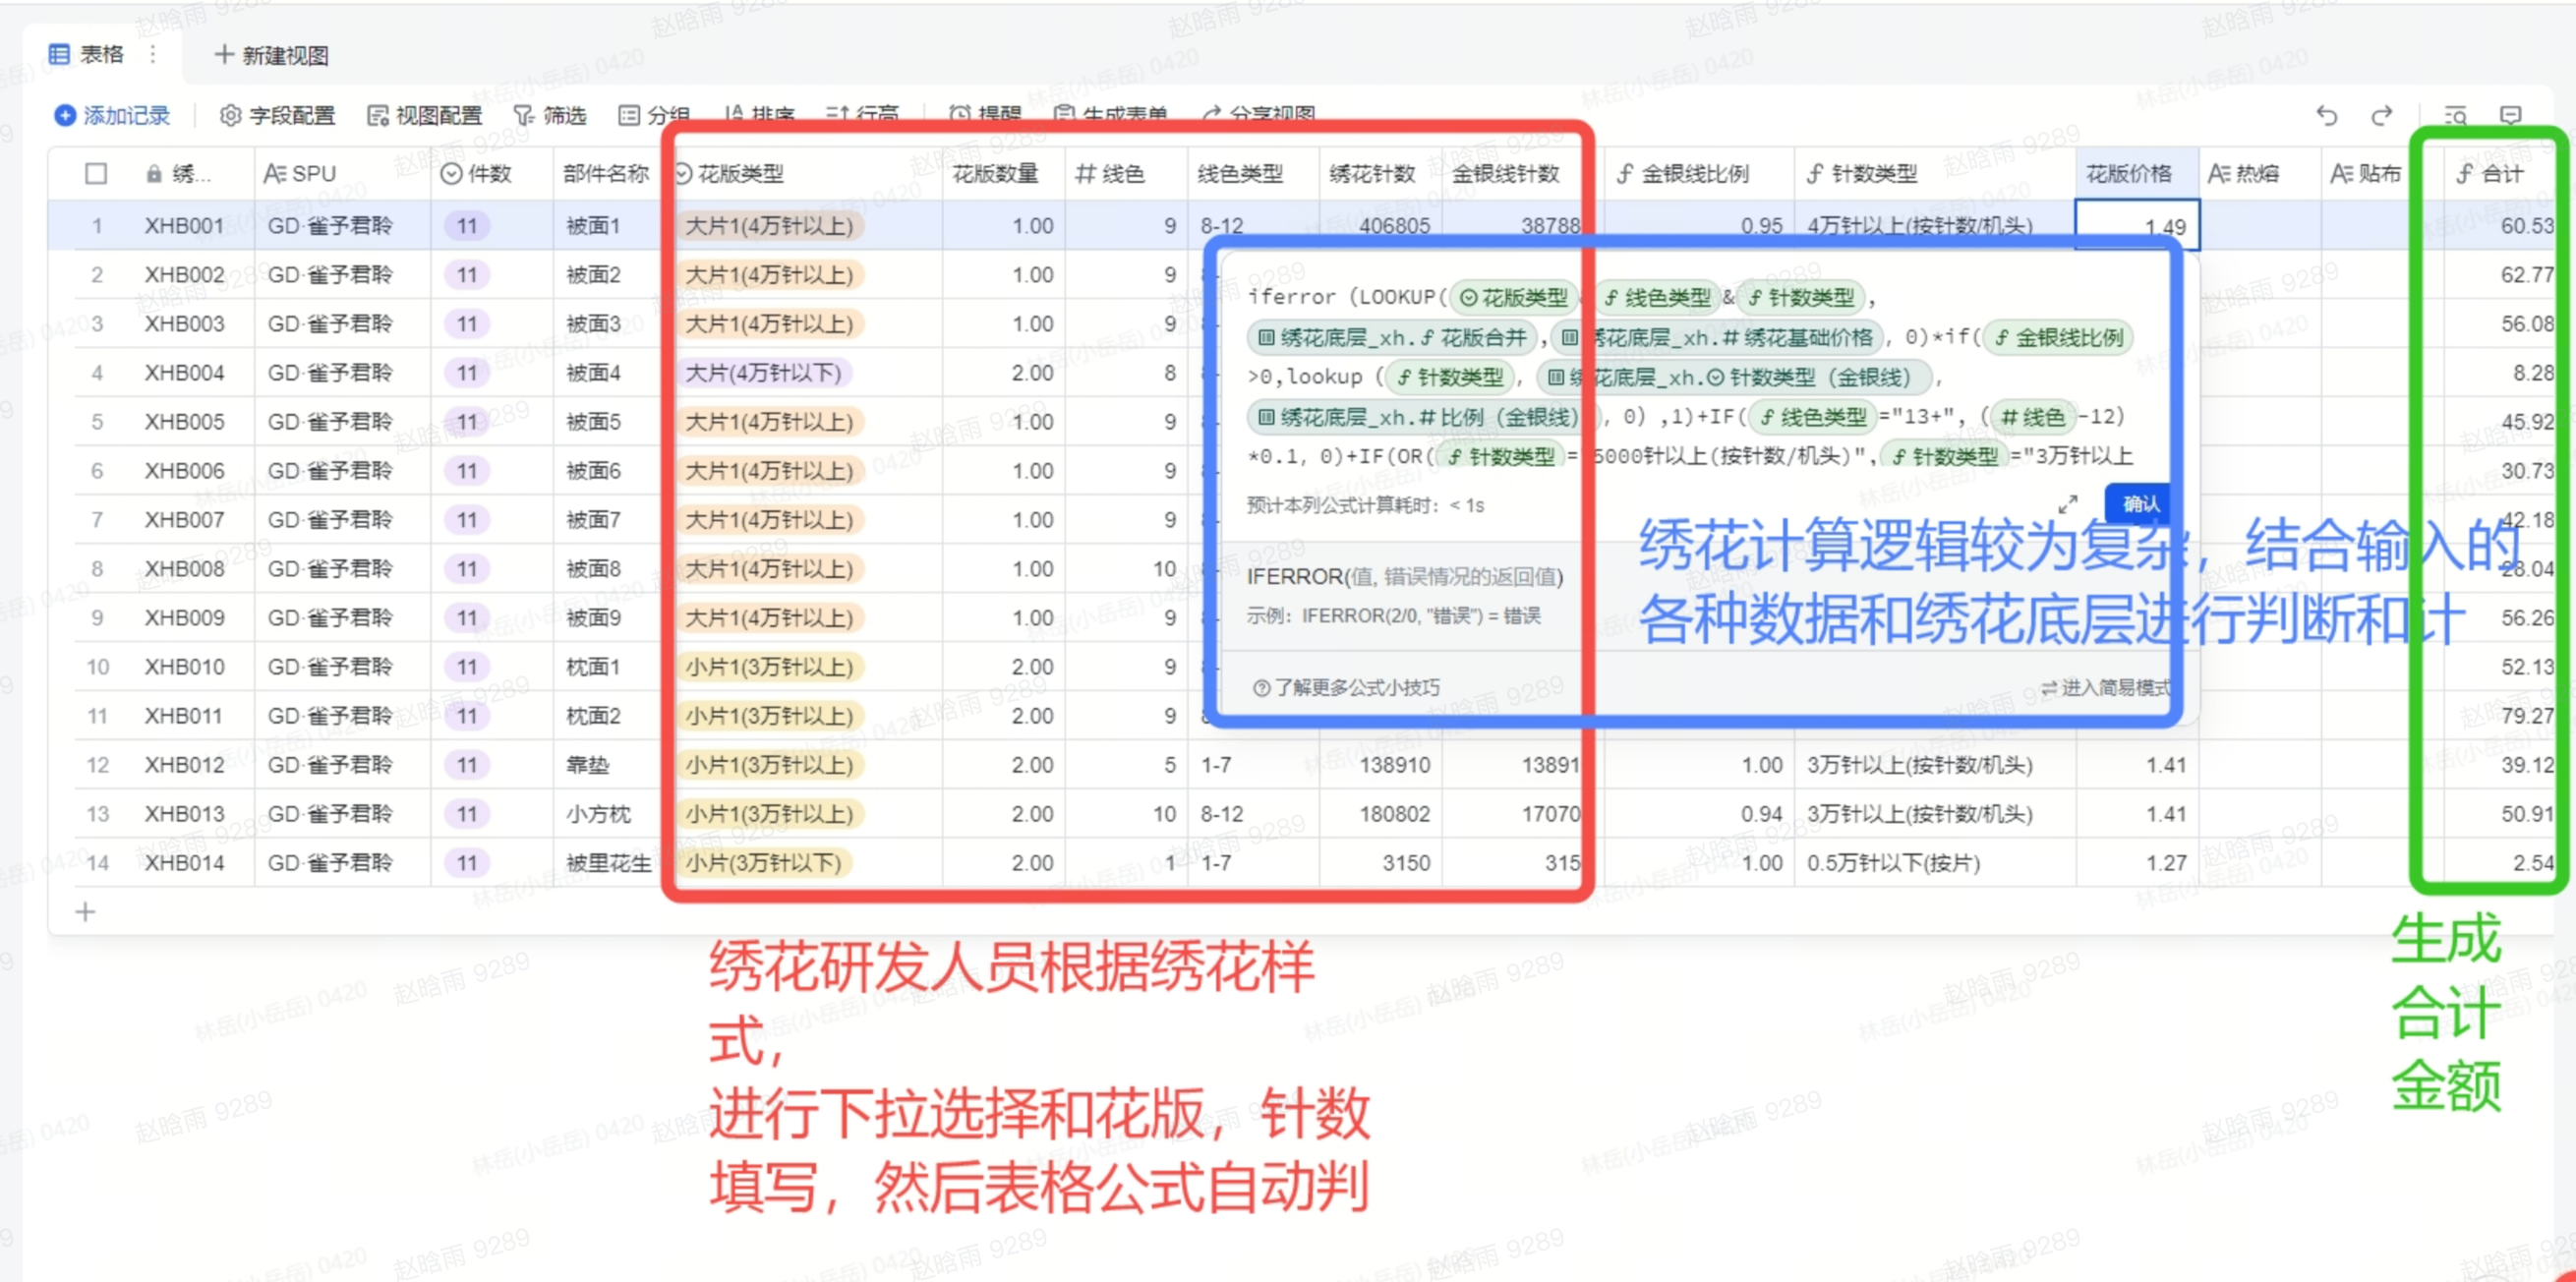Click the 确认 confirm button
The image size is (2576, 1282).
2139,504
